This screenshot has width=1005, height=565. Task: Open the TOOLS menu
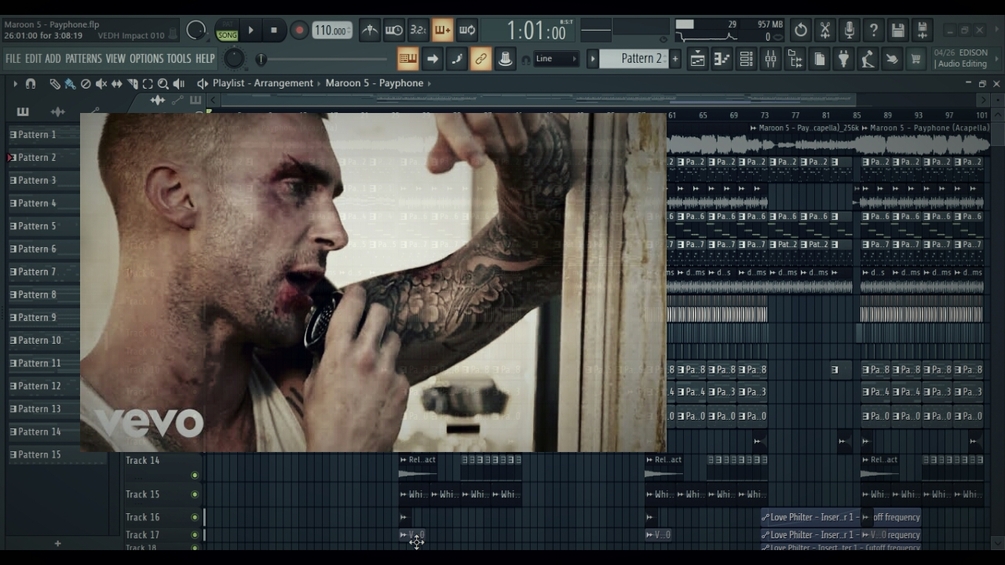click(179, 59)
